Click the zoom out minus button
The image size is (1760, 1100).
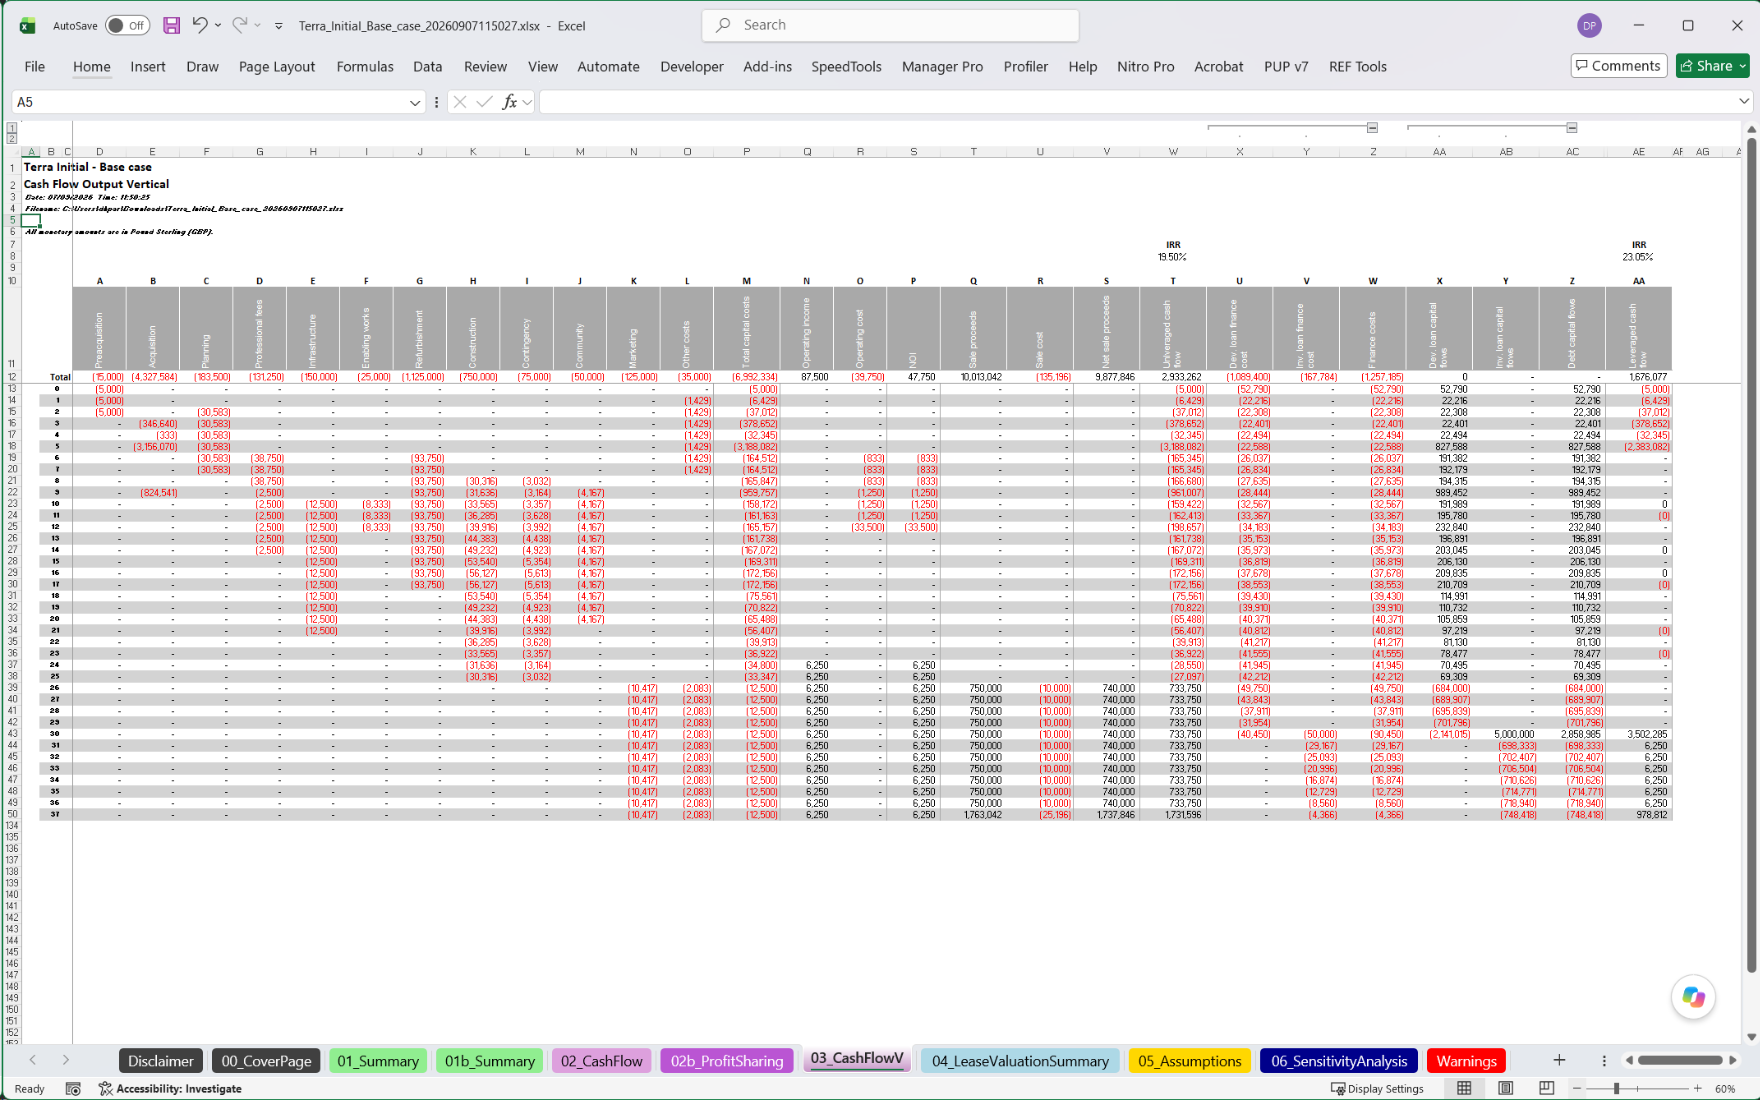coord(1577,1088)
